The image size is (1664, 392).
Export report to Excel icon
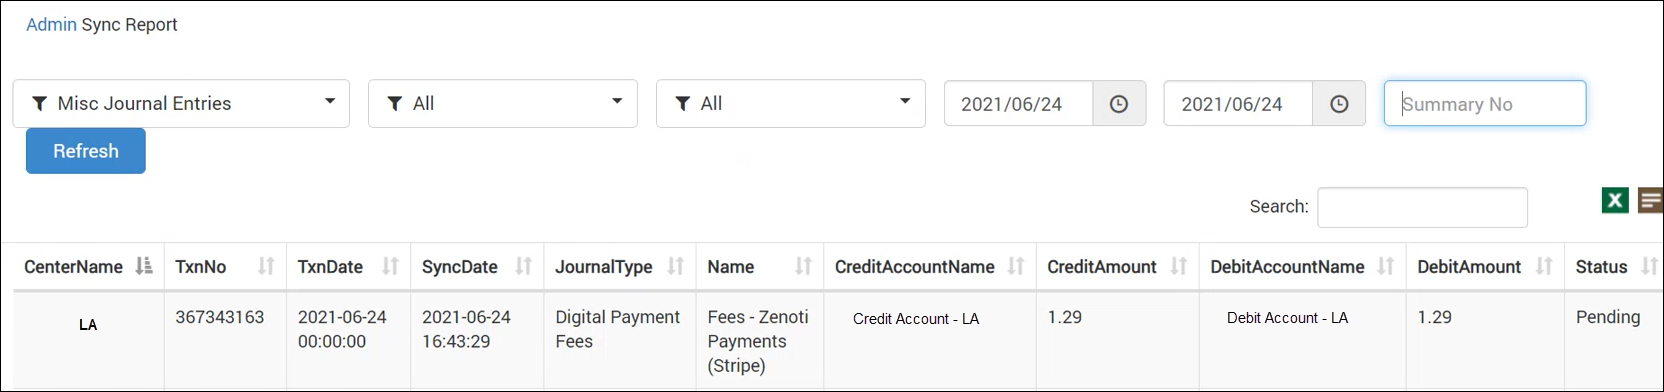(x=1615, y=201)
